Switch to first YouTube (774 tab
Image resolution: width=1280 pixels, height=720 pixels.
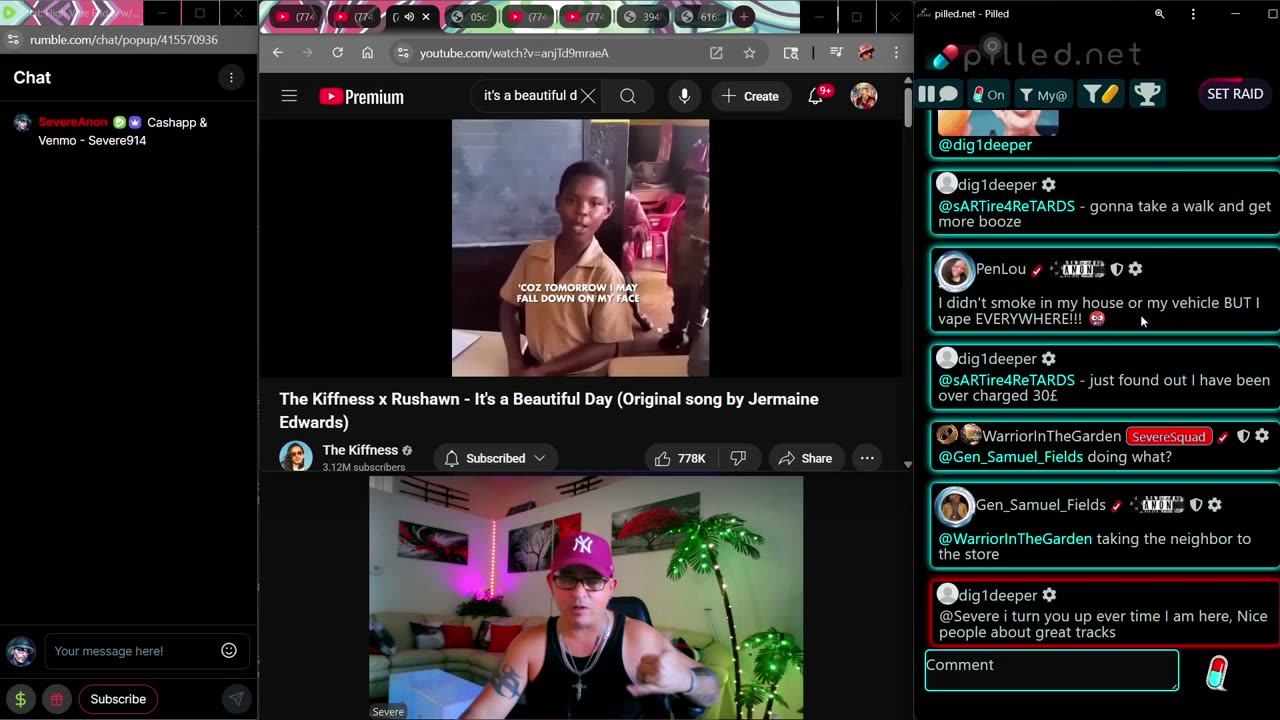(295, 17)
